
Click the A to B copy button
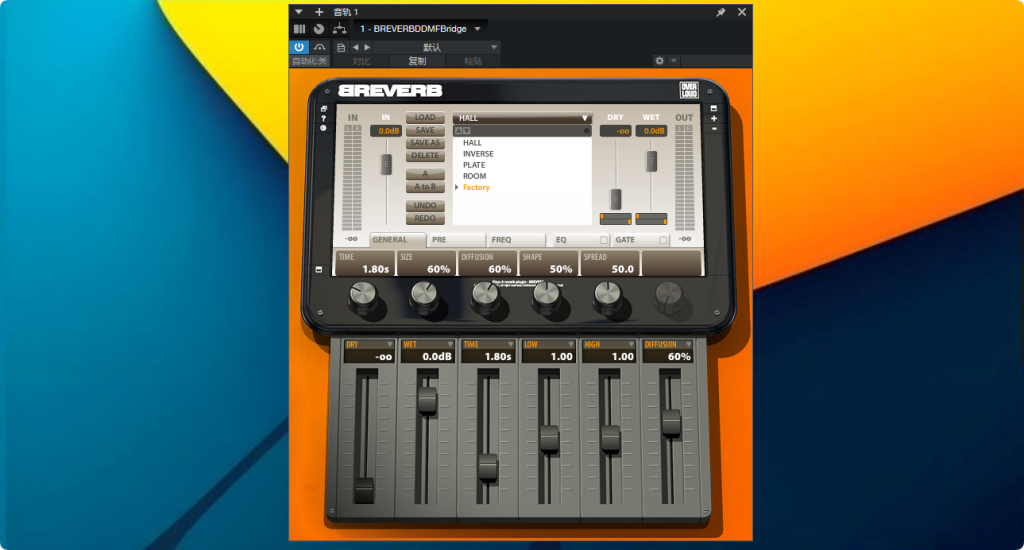(x=425, y=187)
